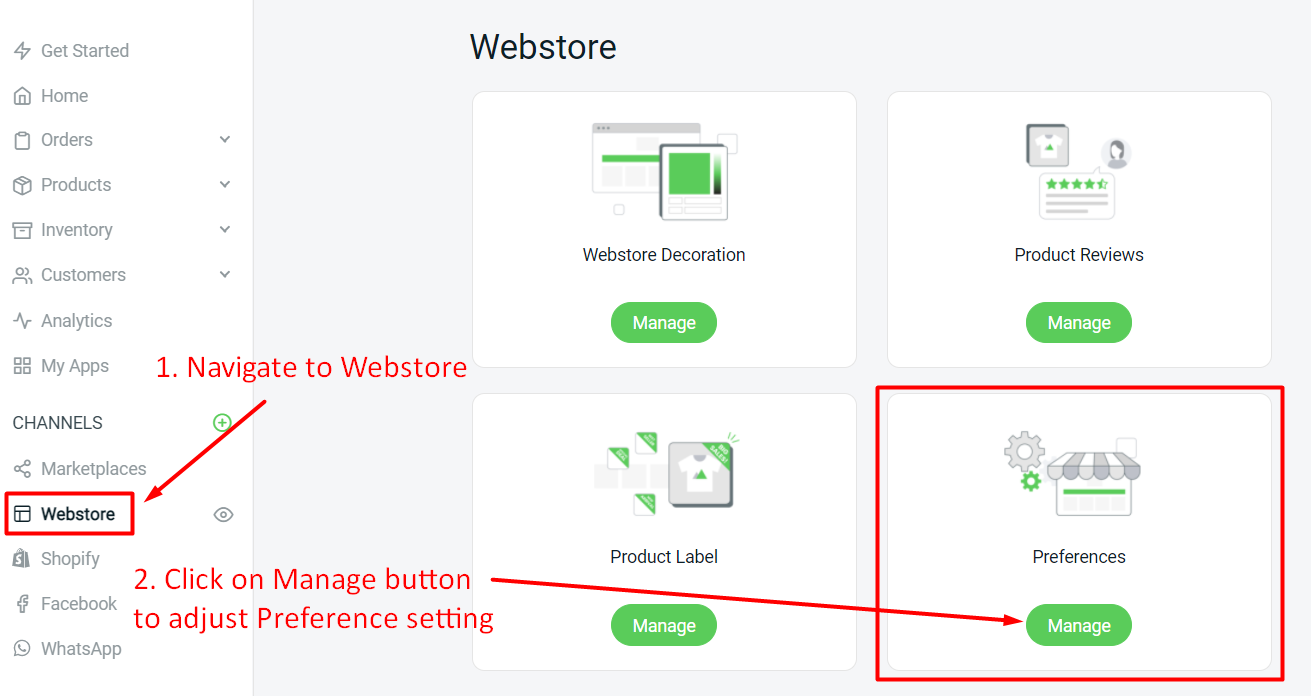Expand the Customers section
The image size is (1311, 696).
[x=224, y=275]
